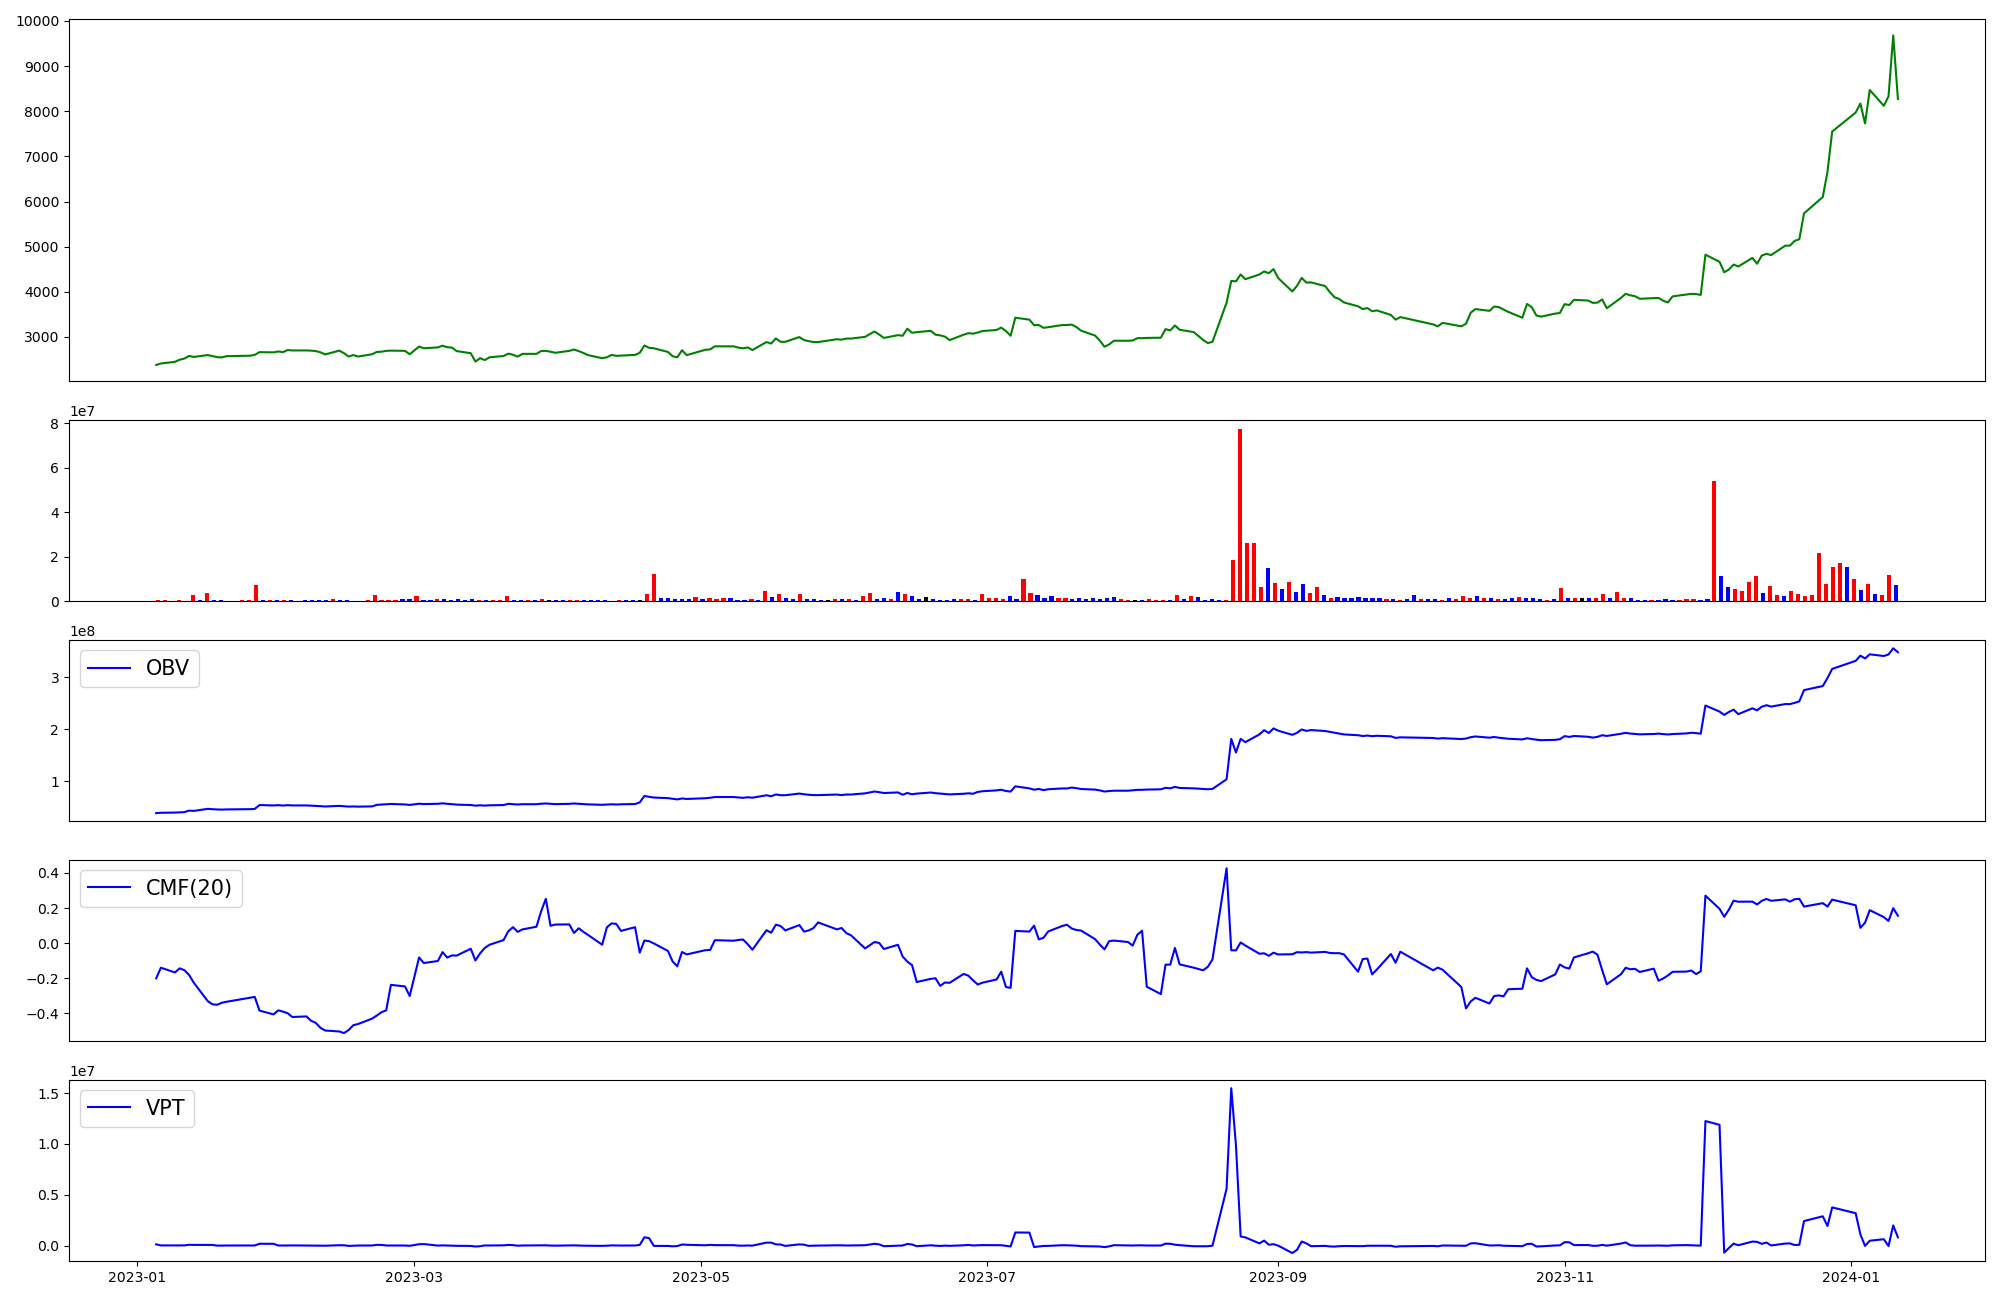
Task: Click the 0.4 tick label on CMF axis
Action: (49, 873)
